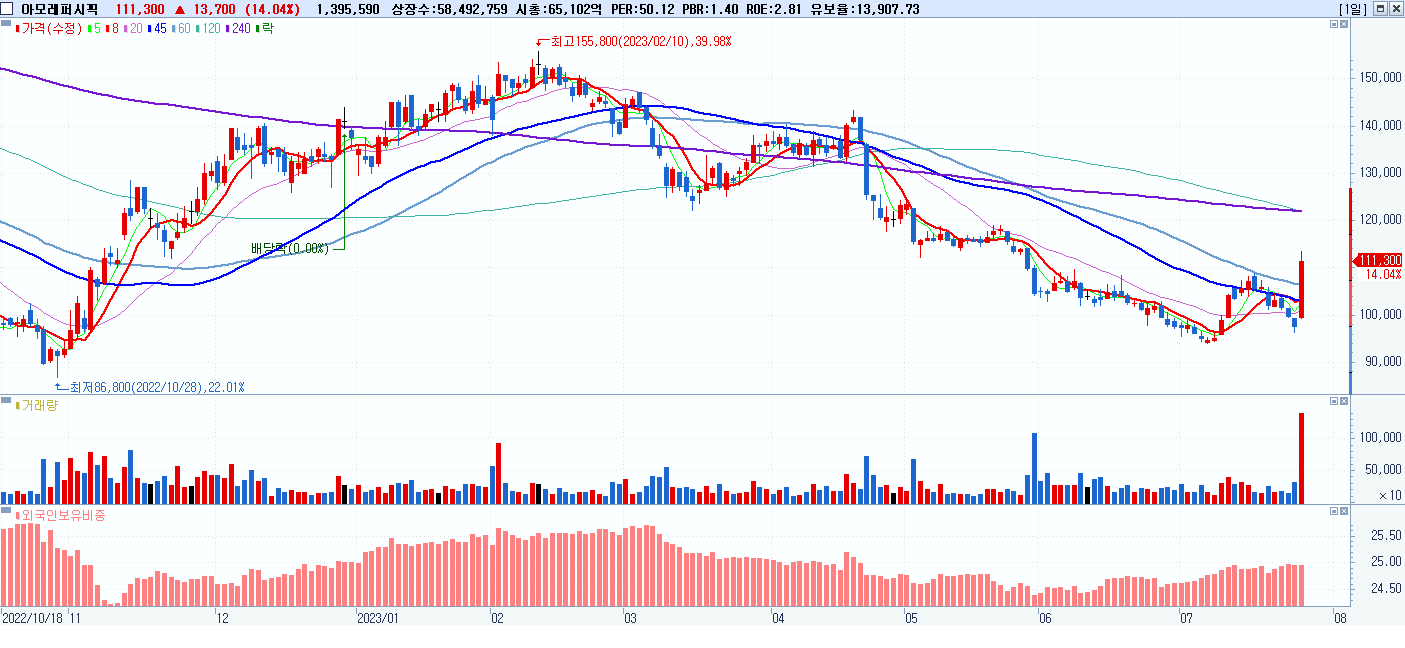The width and height of the screenshot is (1405, 648).
Task: Click the 06 month date axis label
Action: pyautogui.click(x=1046, y=618)
